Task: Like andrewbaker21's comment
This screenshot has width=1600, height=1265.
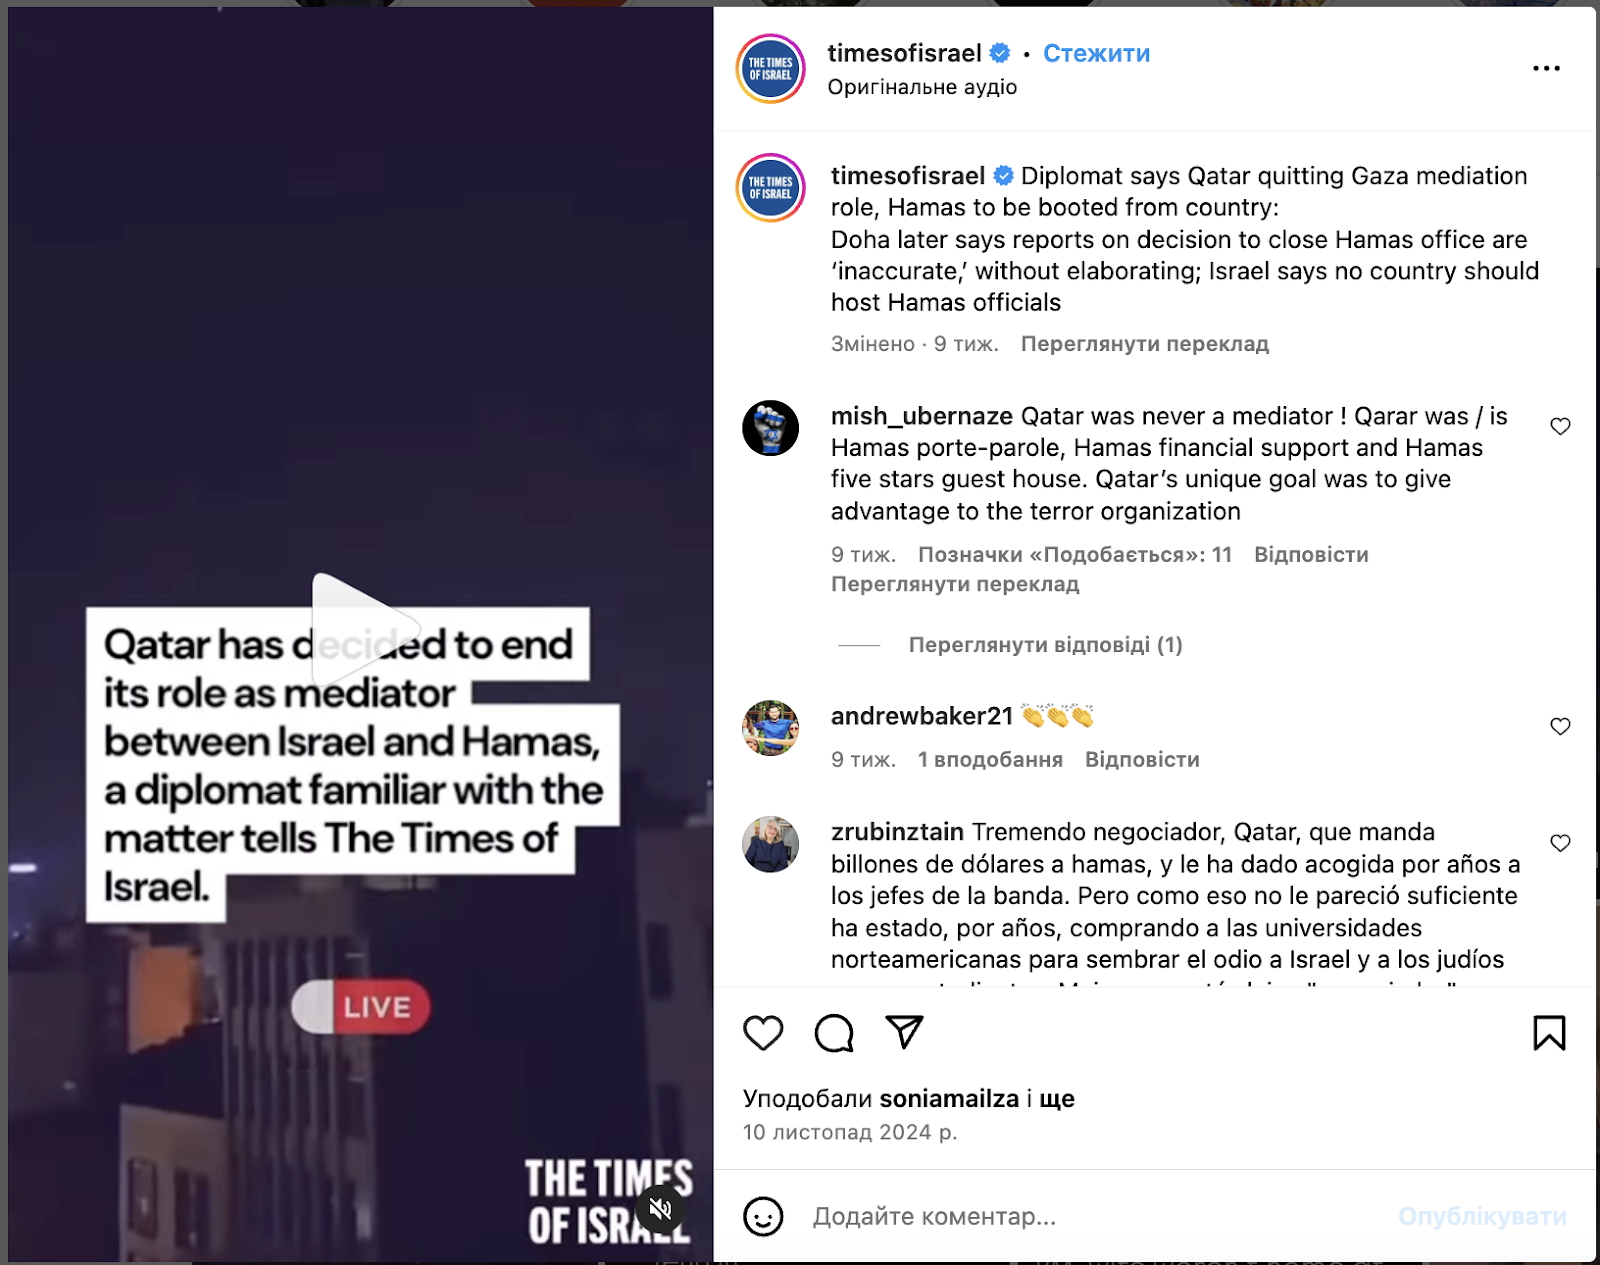Action: point(1560,727)
